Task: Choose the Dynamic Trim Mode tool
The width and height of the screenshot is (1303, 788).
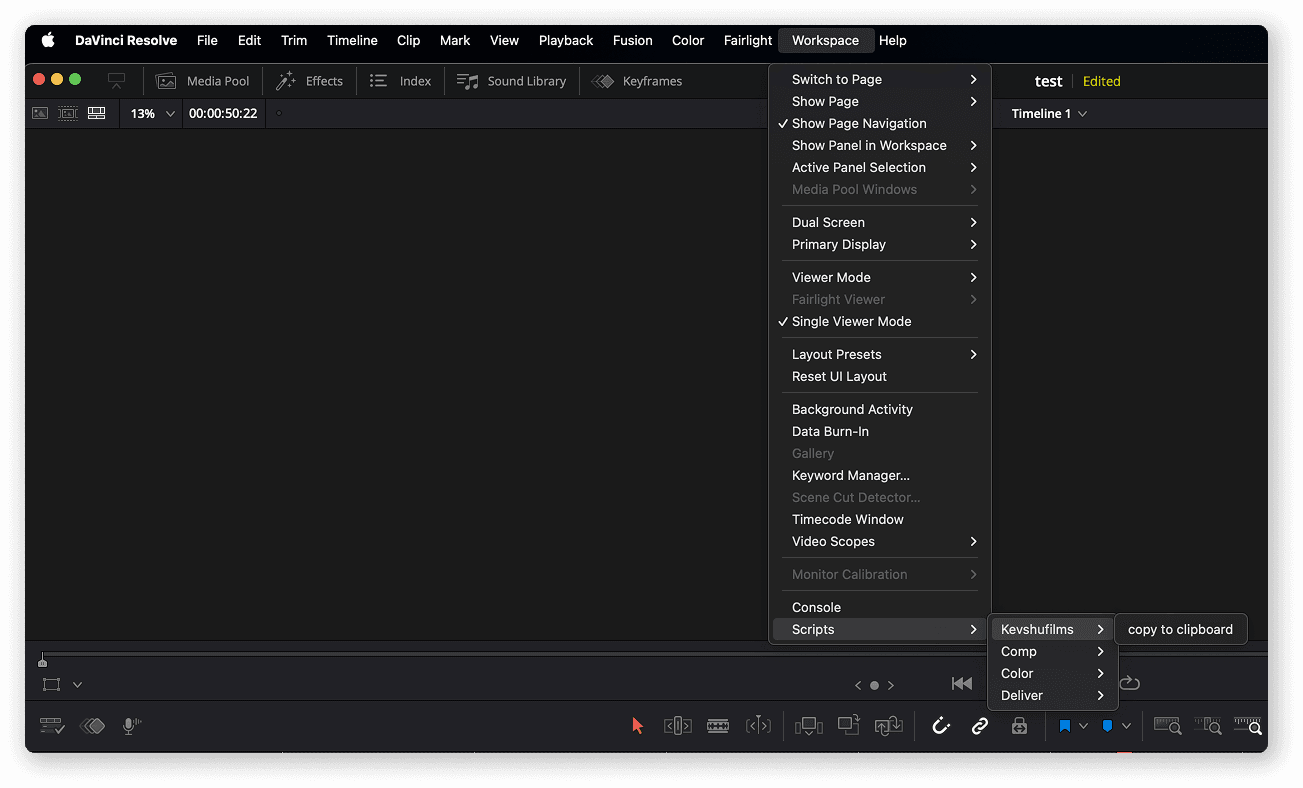Action: tap(718, 726)
